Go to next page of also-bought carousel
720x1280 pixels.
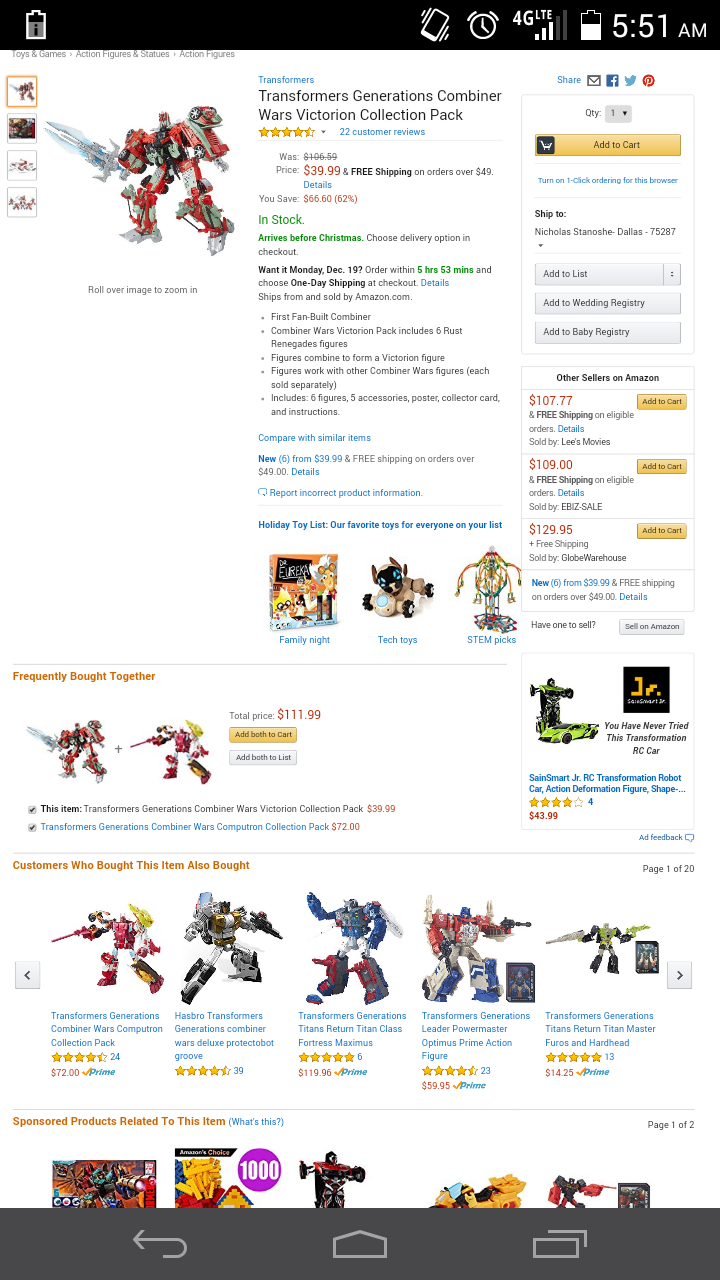pyautogui.click(x=679, y=975)
